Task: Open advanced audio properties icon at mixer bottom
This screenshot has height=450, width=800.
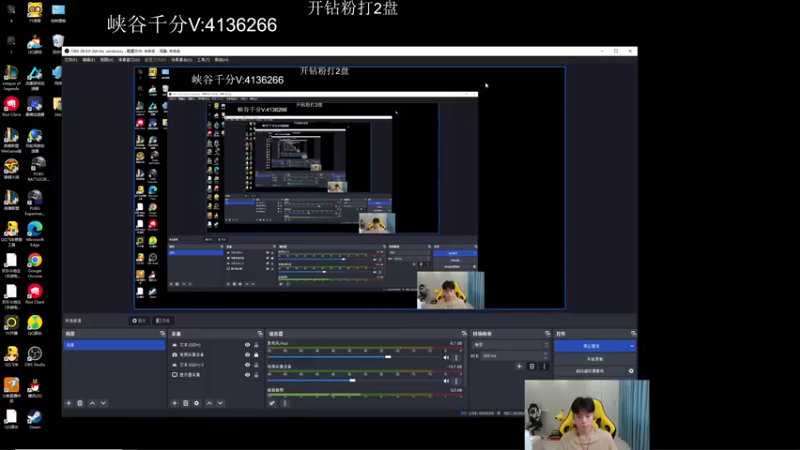Action: click(272, 403)
